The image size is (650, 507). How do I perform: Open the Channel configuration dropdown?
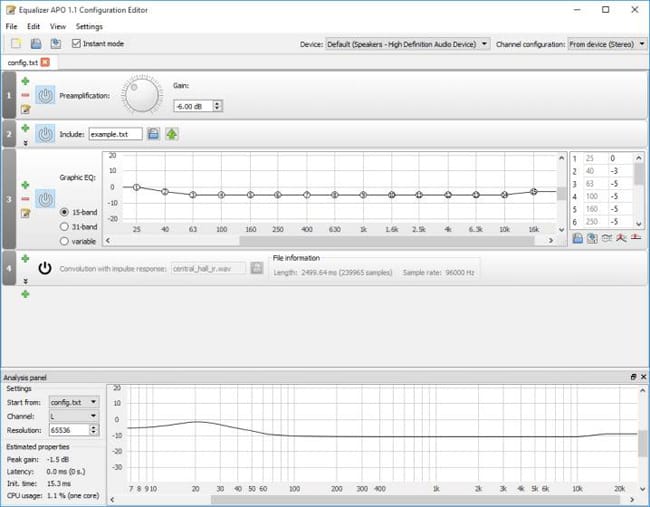tap(606, 44)
